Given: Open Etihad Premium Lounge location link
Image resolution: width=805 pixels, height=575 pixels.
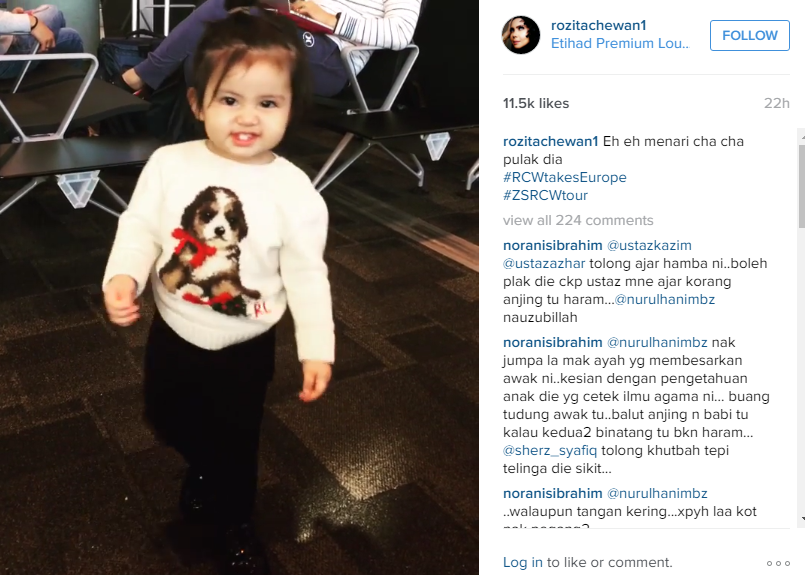Looking at the screenshot, I should click(620, 43).
